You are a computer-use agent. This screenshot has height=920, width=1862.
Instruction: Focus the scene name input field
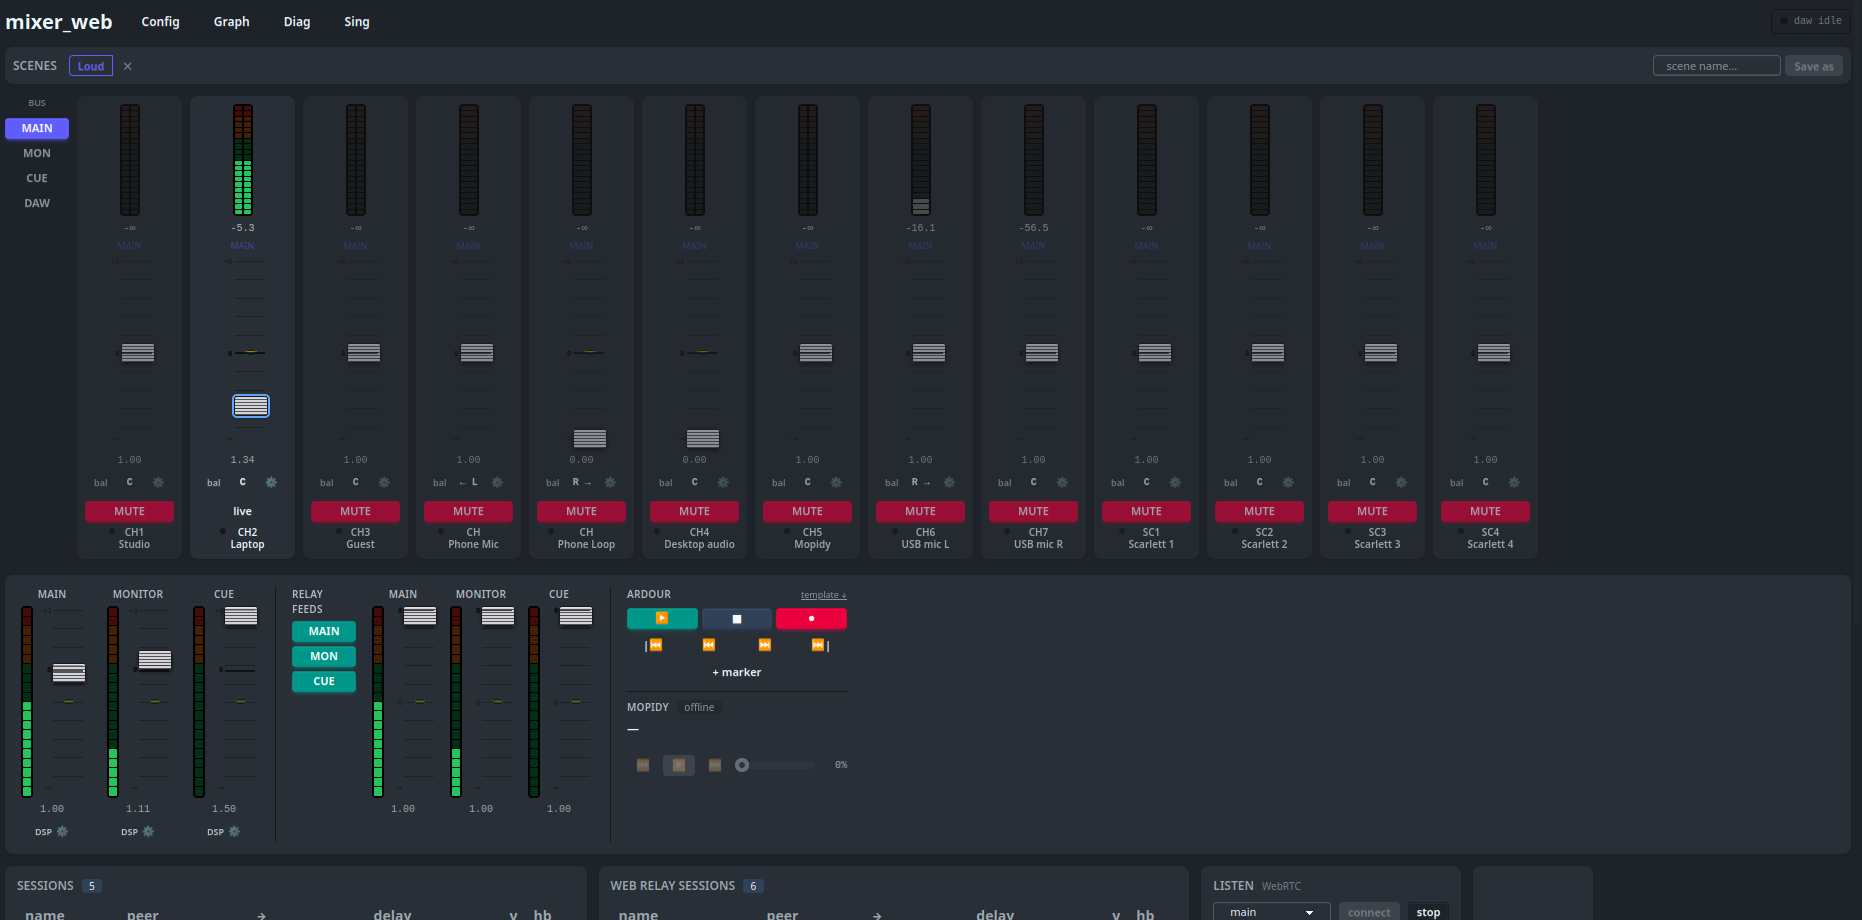(x=1716, y=66)
